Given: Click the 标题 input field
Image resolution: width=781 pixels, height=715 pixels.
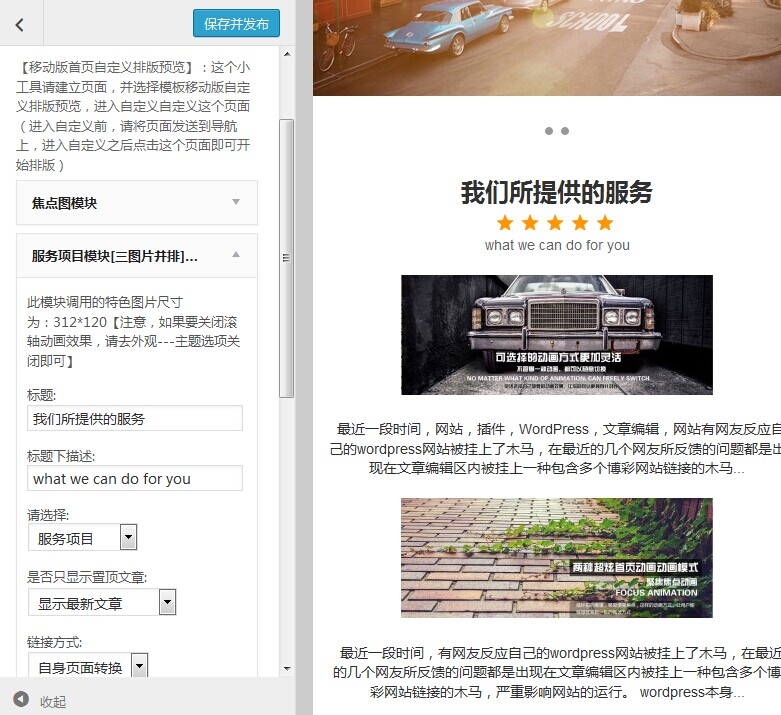Looking at the screenshot, I should (x=135, y=418).
